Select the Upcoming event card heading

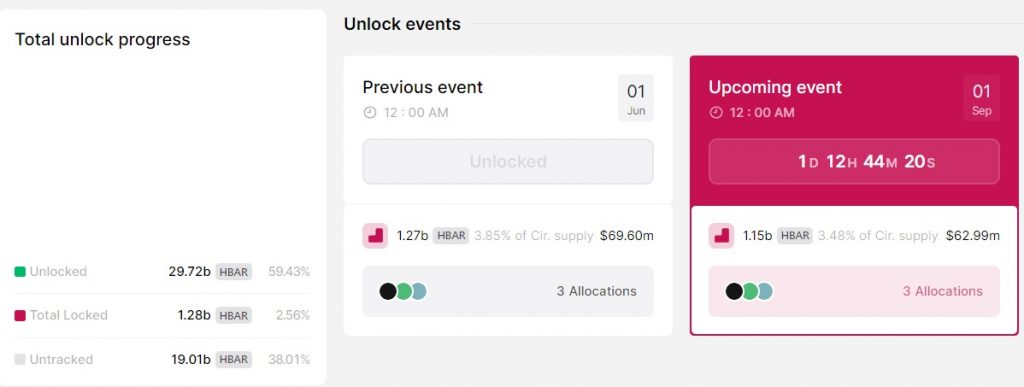[775, 87]
